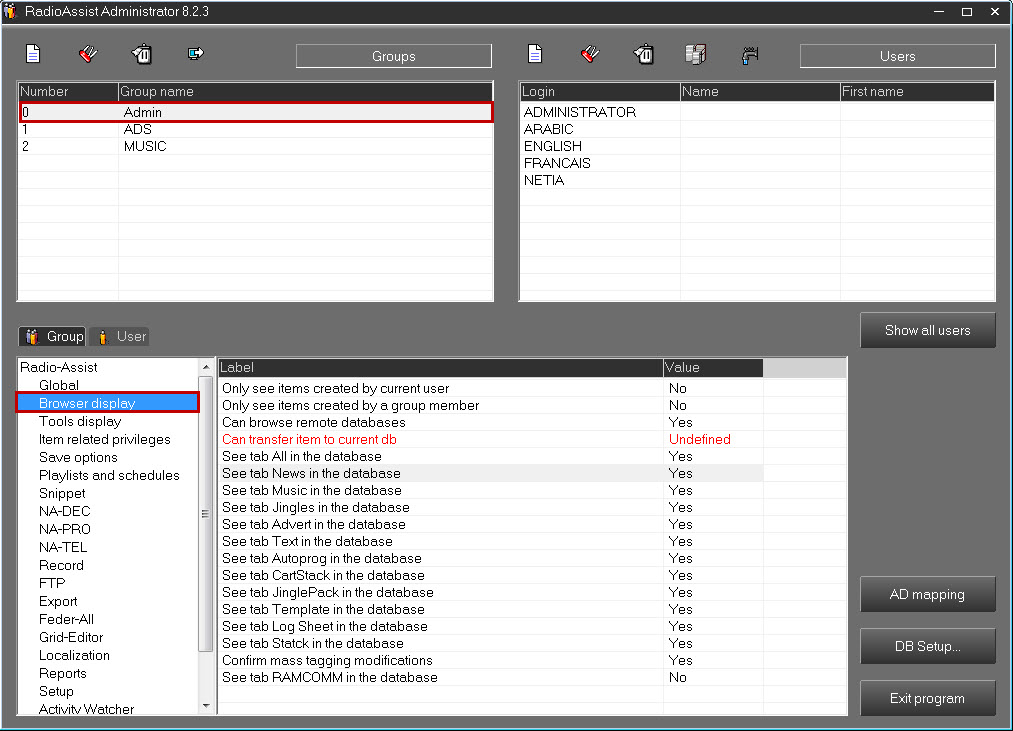Click the red edit user icon
1013x731 pixels.
(x=590, y=54)
